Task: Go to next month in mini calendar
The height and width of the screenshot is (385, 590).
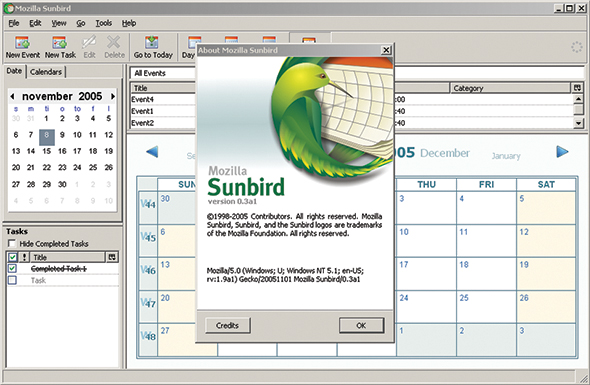Action: [x=112, y=96]
